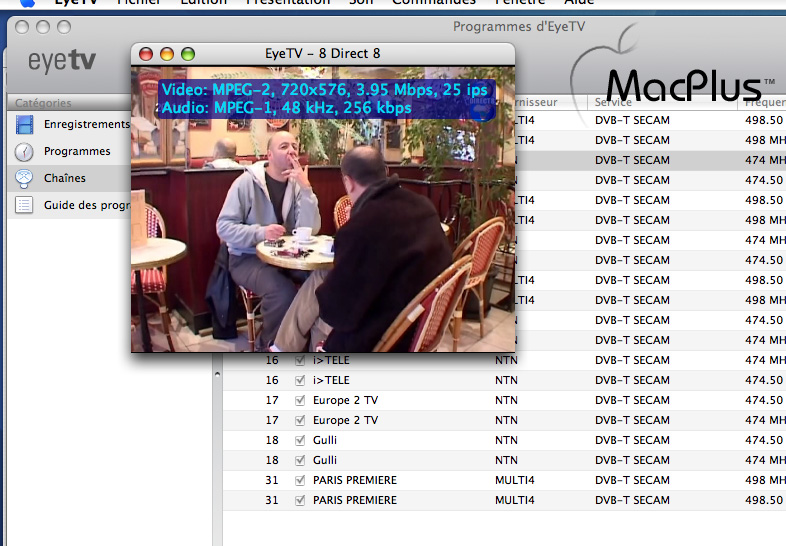Image resolution: width=786 pixels, height=546 pixels.
Task: Open the Aide menu
Action: click(579, 2)
